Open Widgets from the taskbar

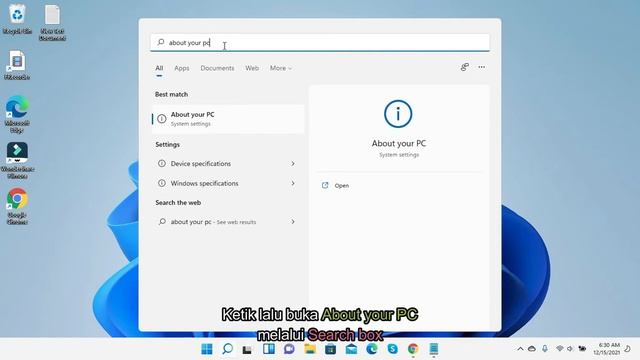tap(269, 349)
